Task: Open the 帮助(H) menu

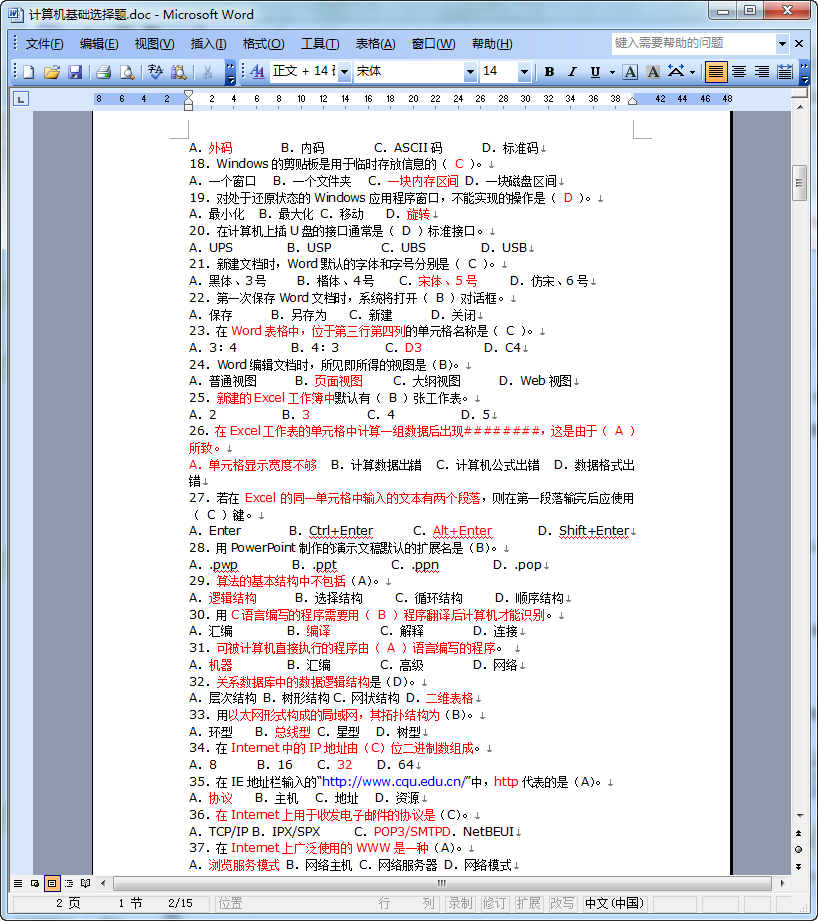Action: click(492, 44)
